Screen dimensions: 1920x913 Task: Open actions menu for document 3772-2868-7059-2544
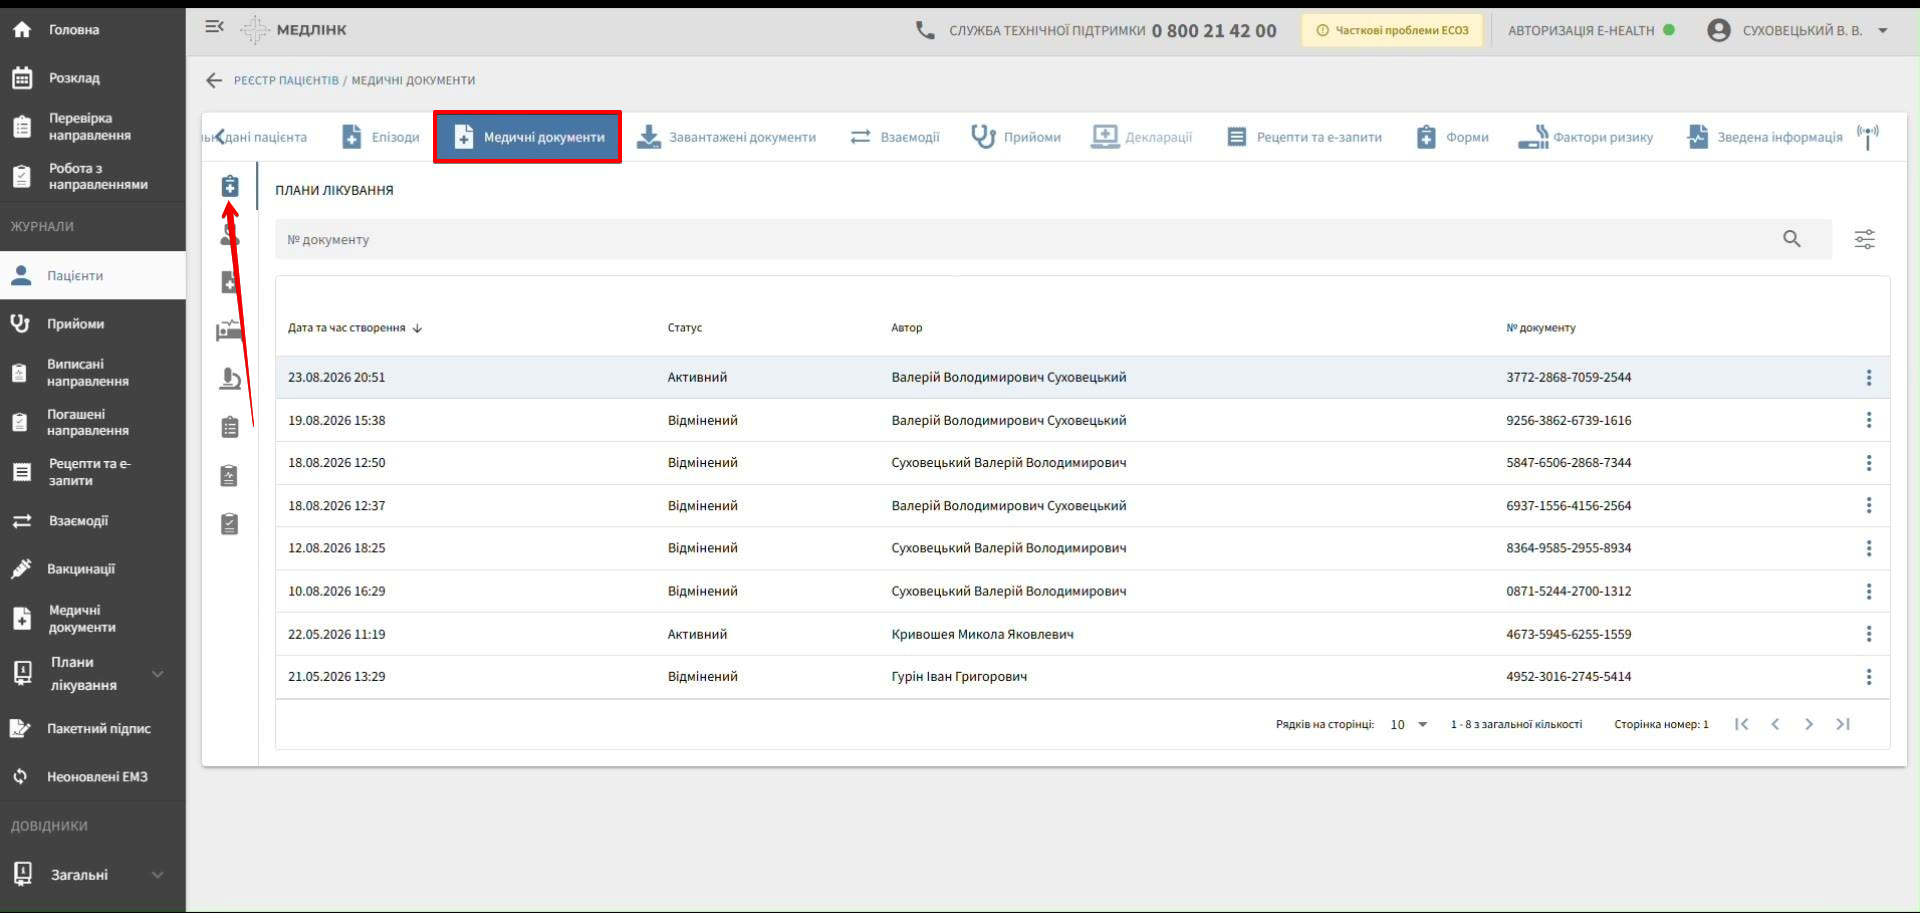[1868, 377]
